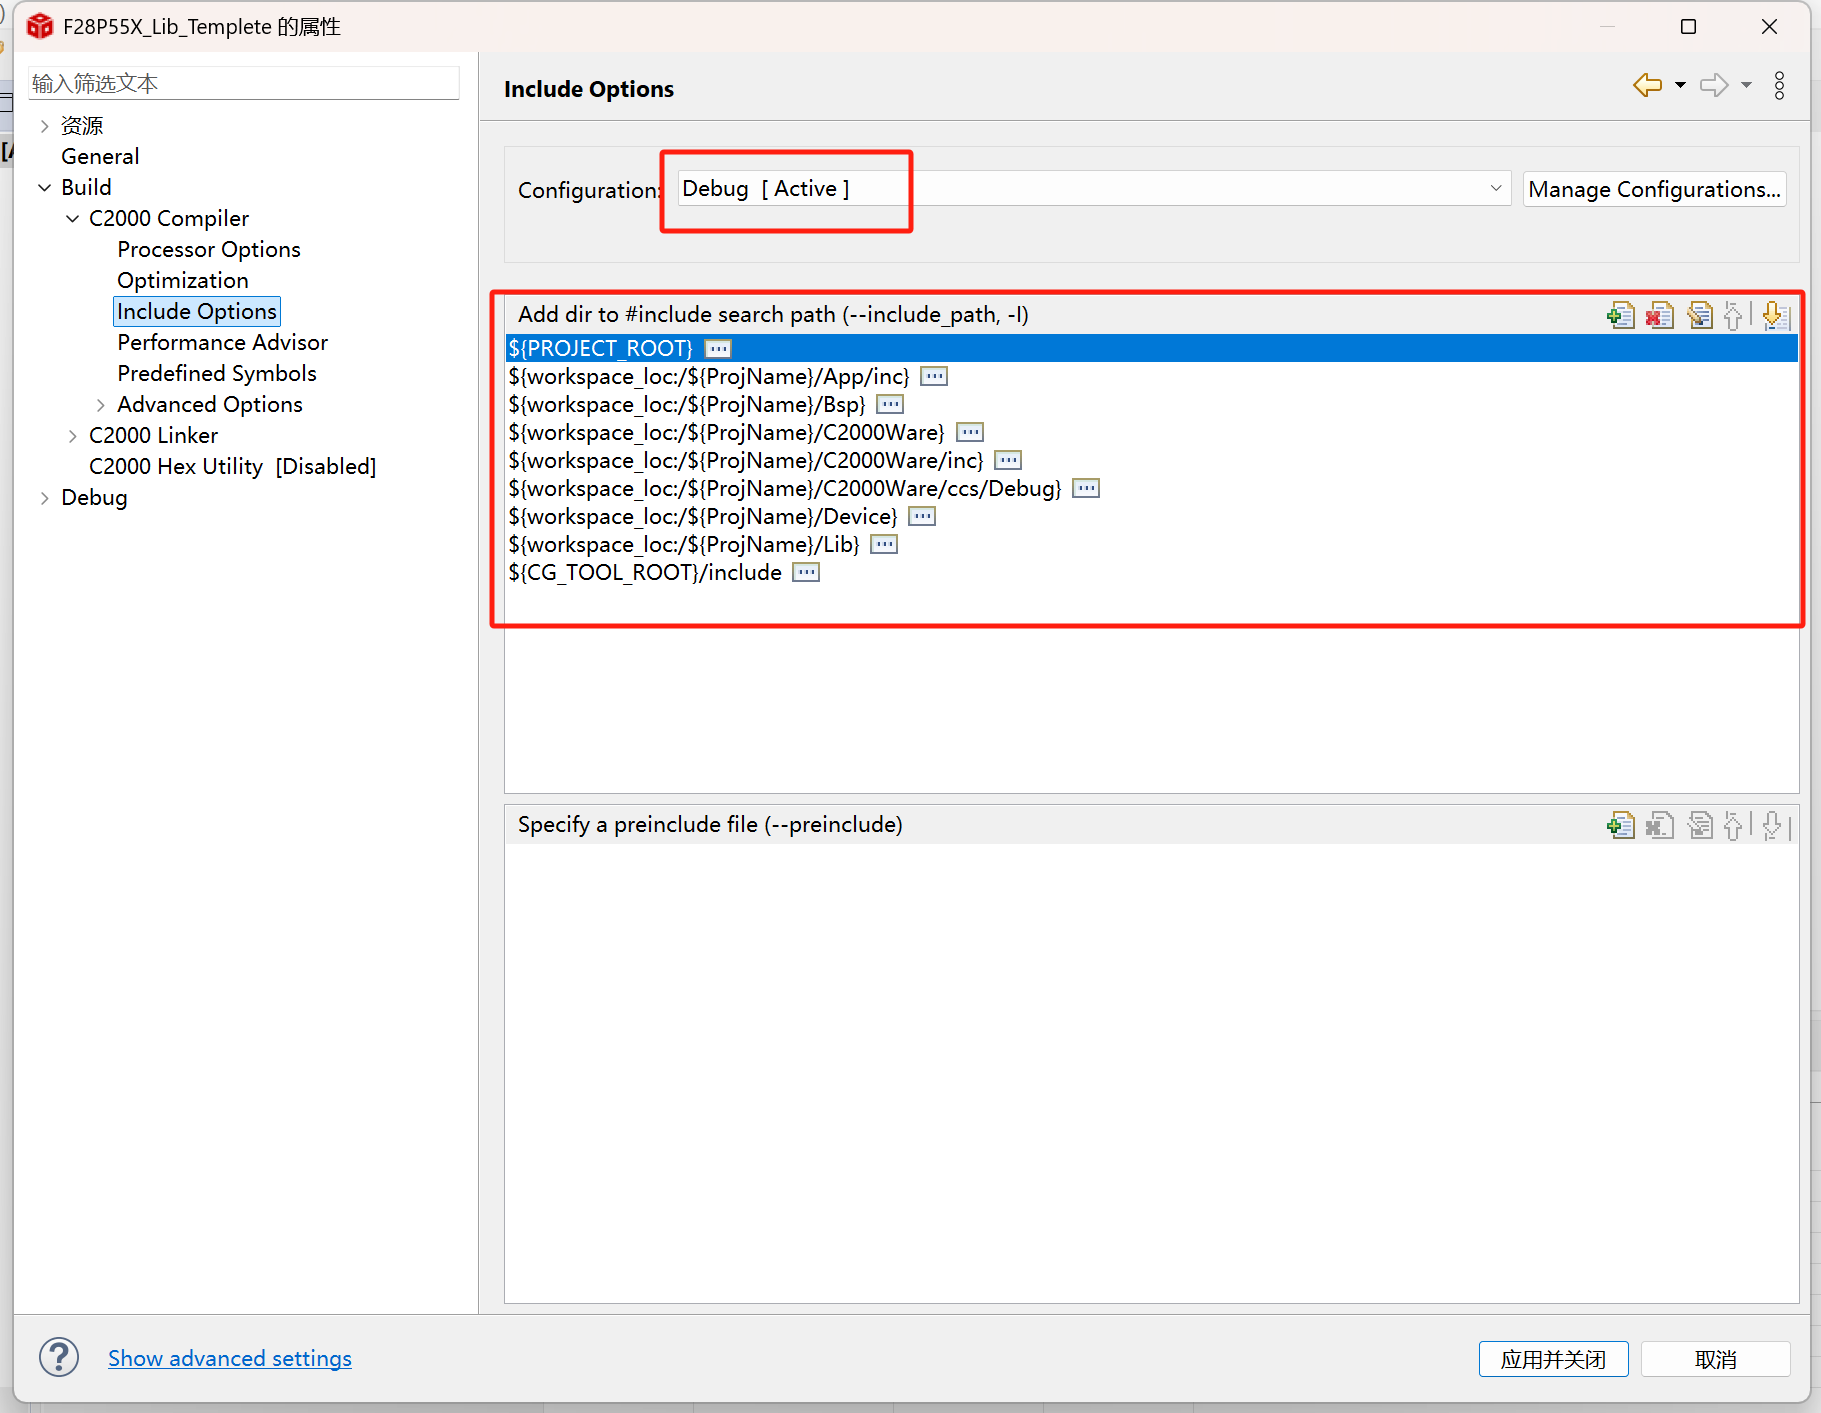Select the C2000Ware/ccs/Debug path row
1821x1413 pixels.
pos(1152,488)
